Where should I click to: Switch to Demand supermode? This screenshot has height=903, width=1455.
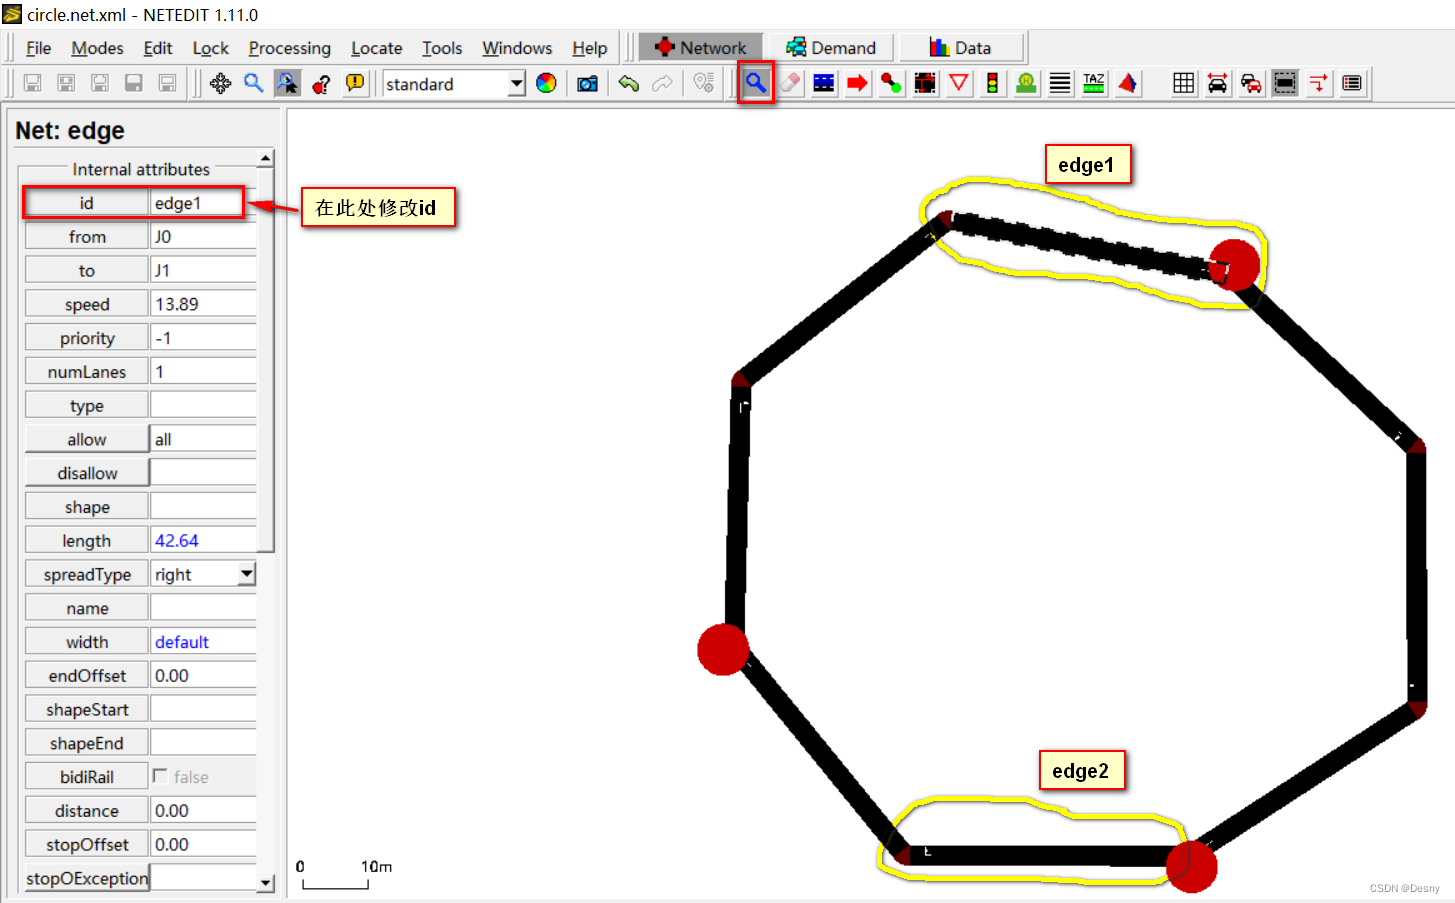click(831, 47)
